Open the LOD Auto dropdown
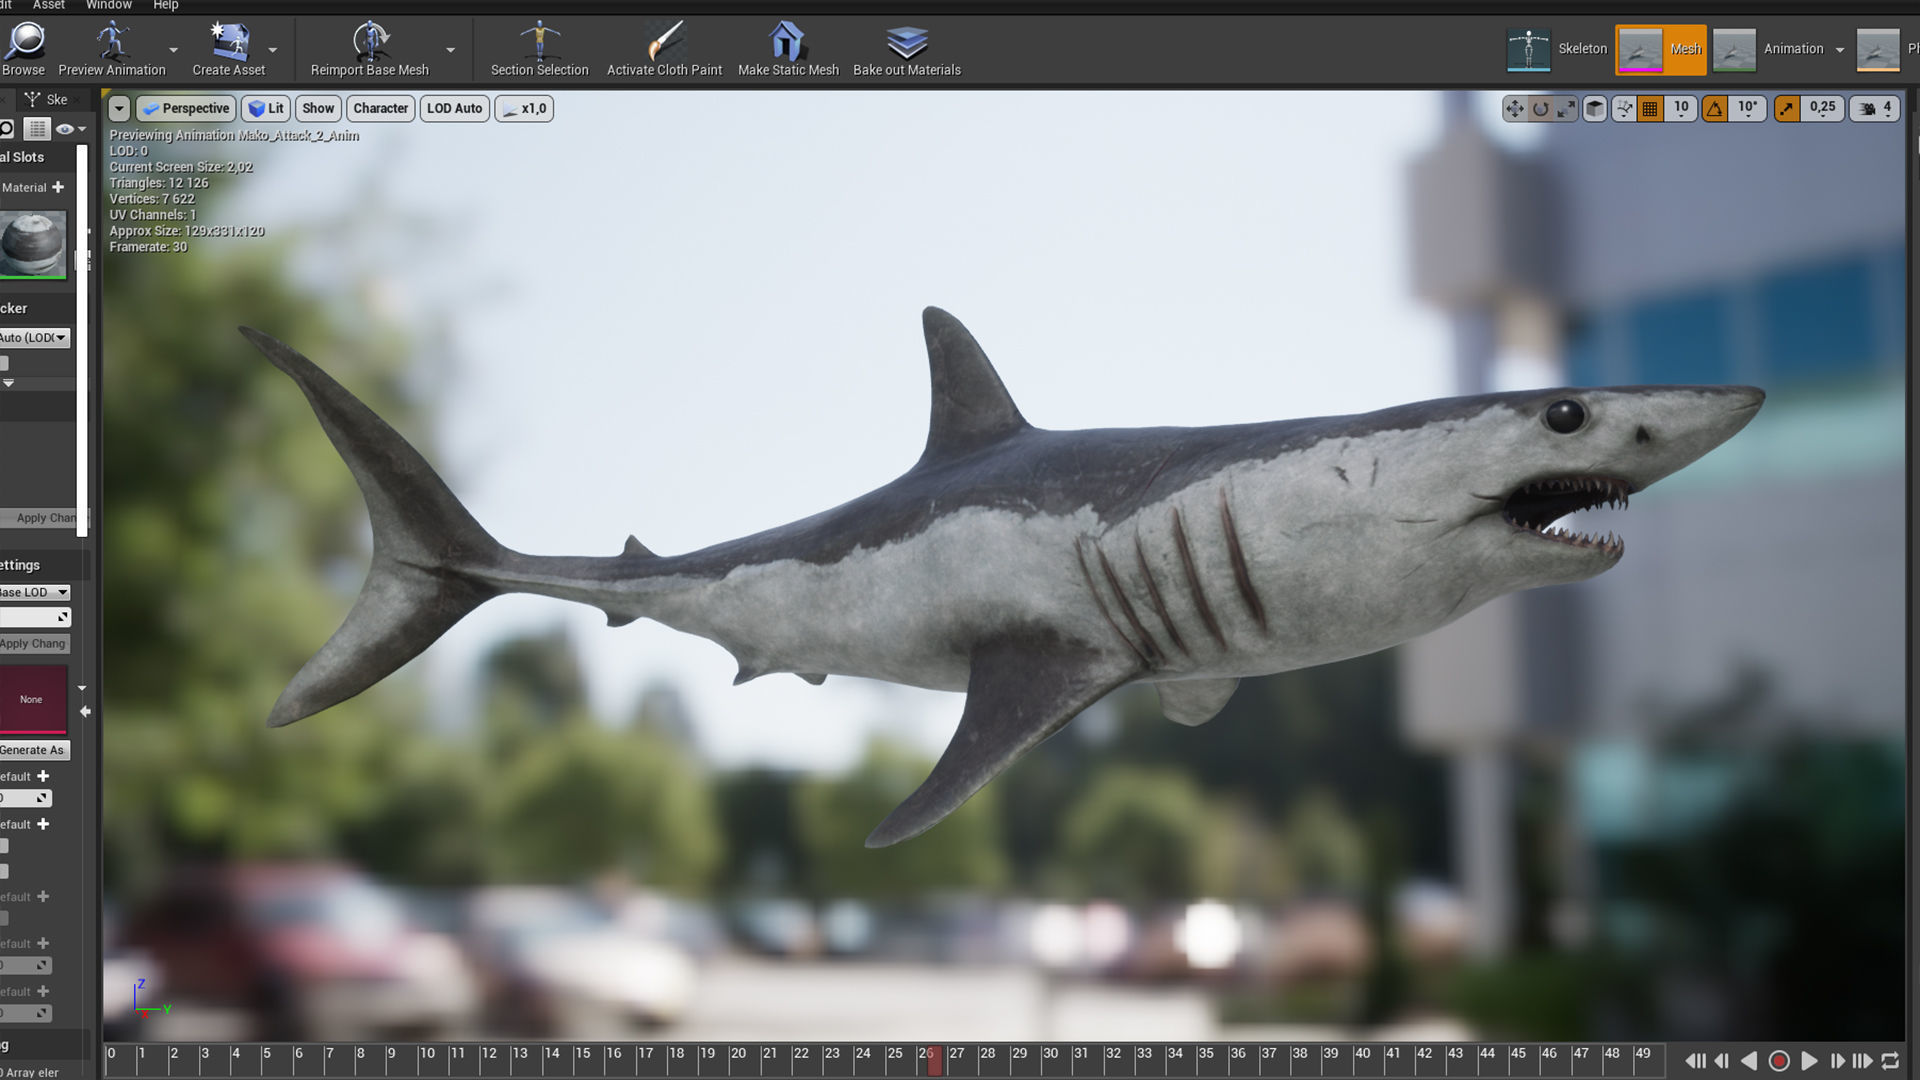This screenshot has height=1080, width=1920. [455, 108]
